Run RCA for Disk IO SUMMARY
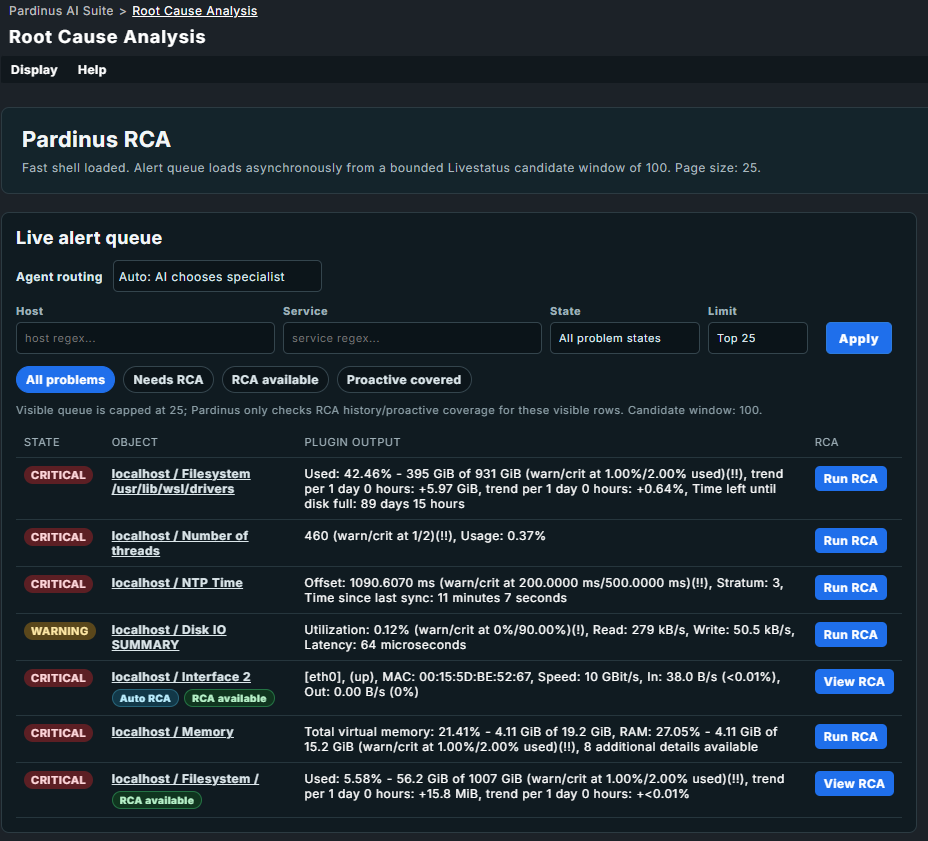 (x=850, y=634)
